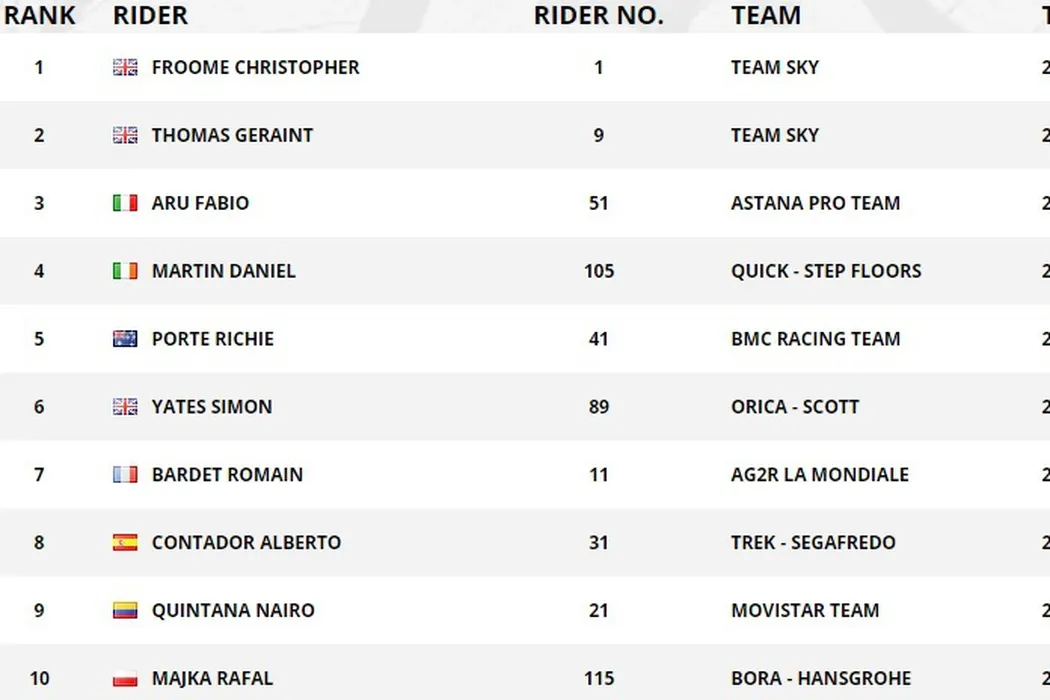Image resolution: width=1050 pixels, height=700 pixels.
Task: Click the Italian flag beside Aru Fabio
Action: point(125,204)
